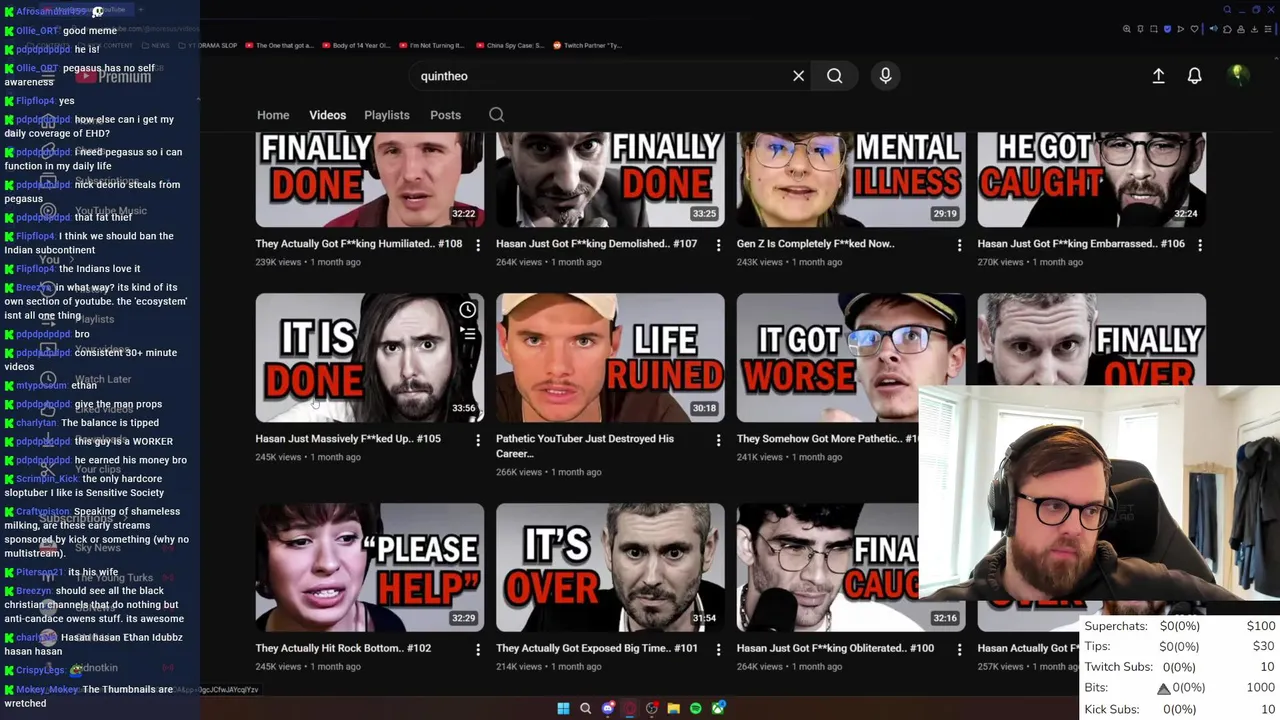Click the 'IT'S OVER' thumbnail
This screenshot has width=1280, height=720.
[x=610, y=567]
